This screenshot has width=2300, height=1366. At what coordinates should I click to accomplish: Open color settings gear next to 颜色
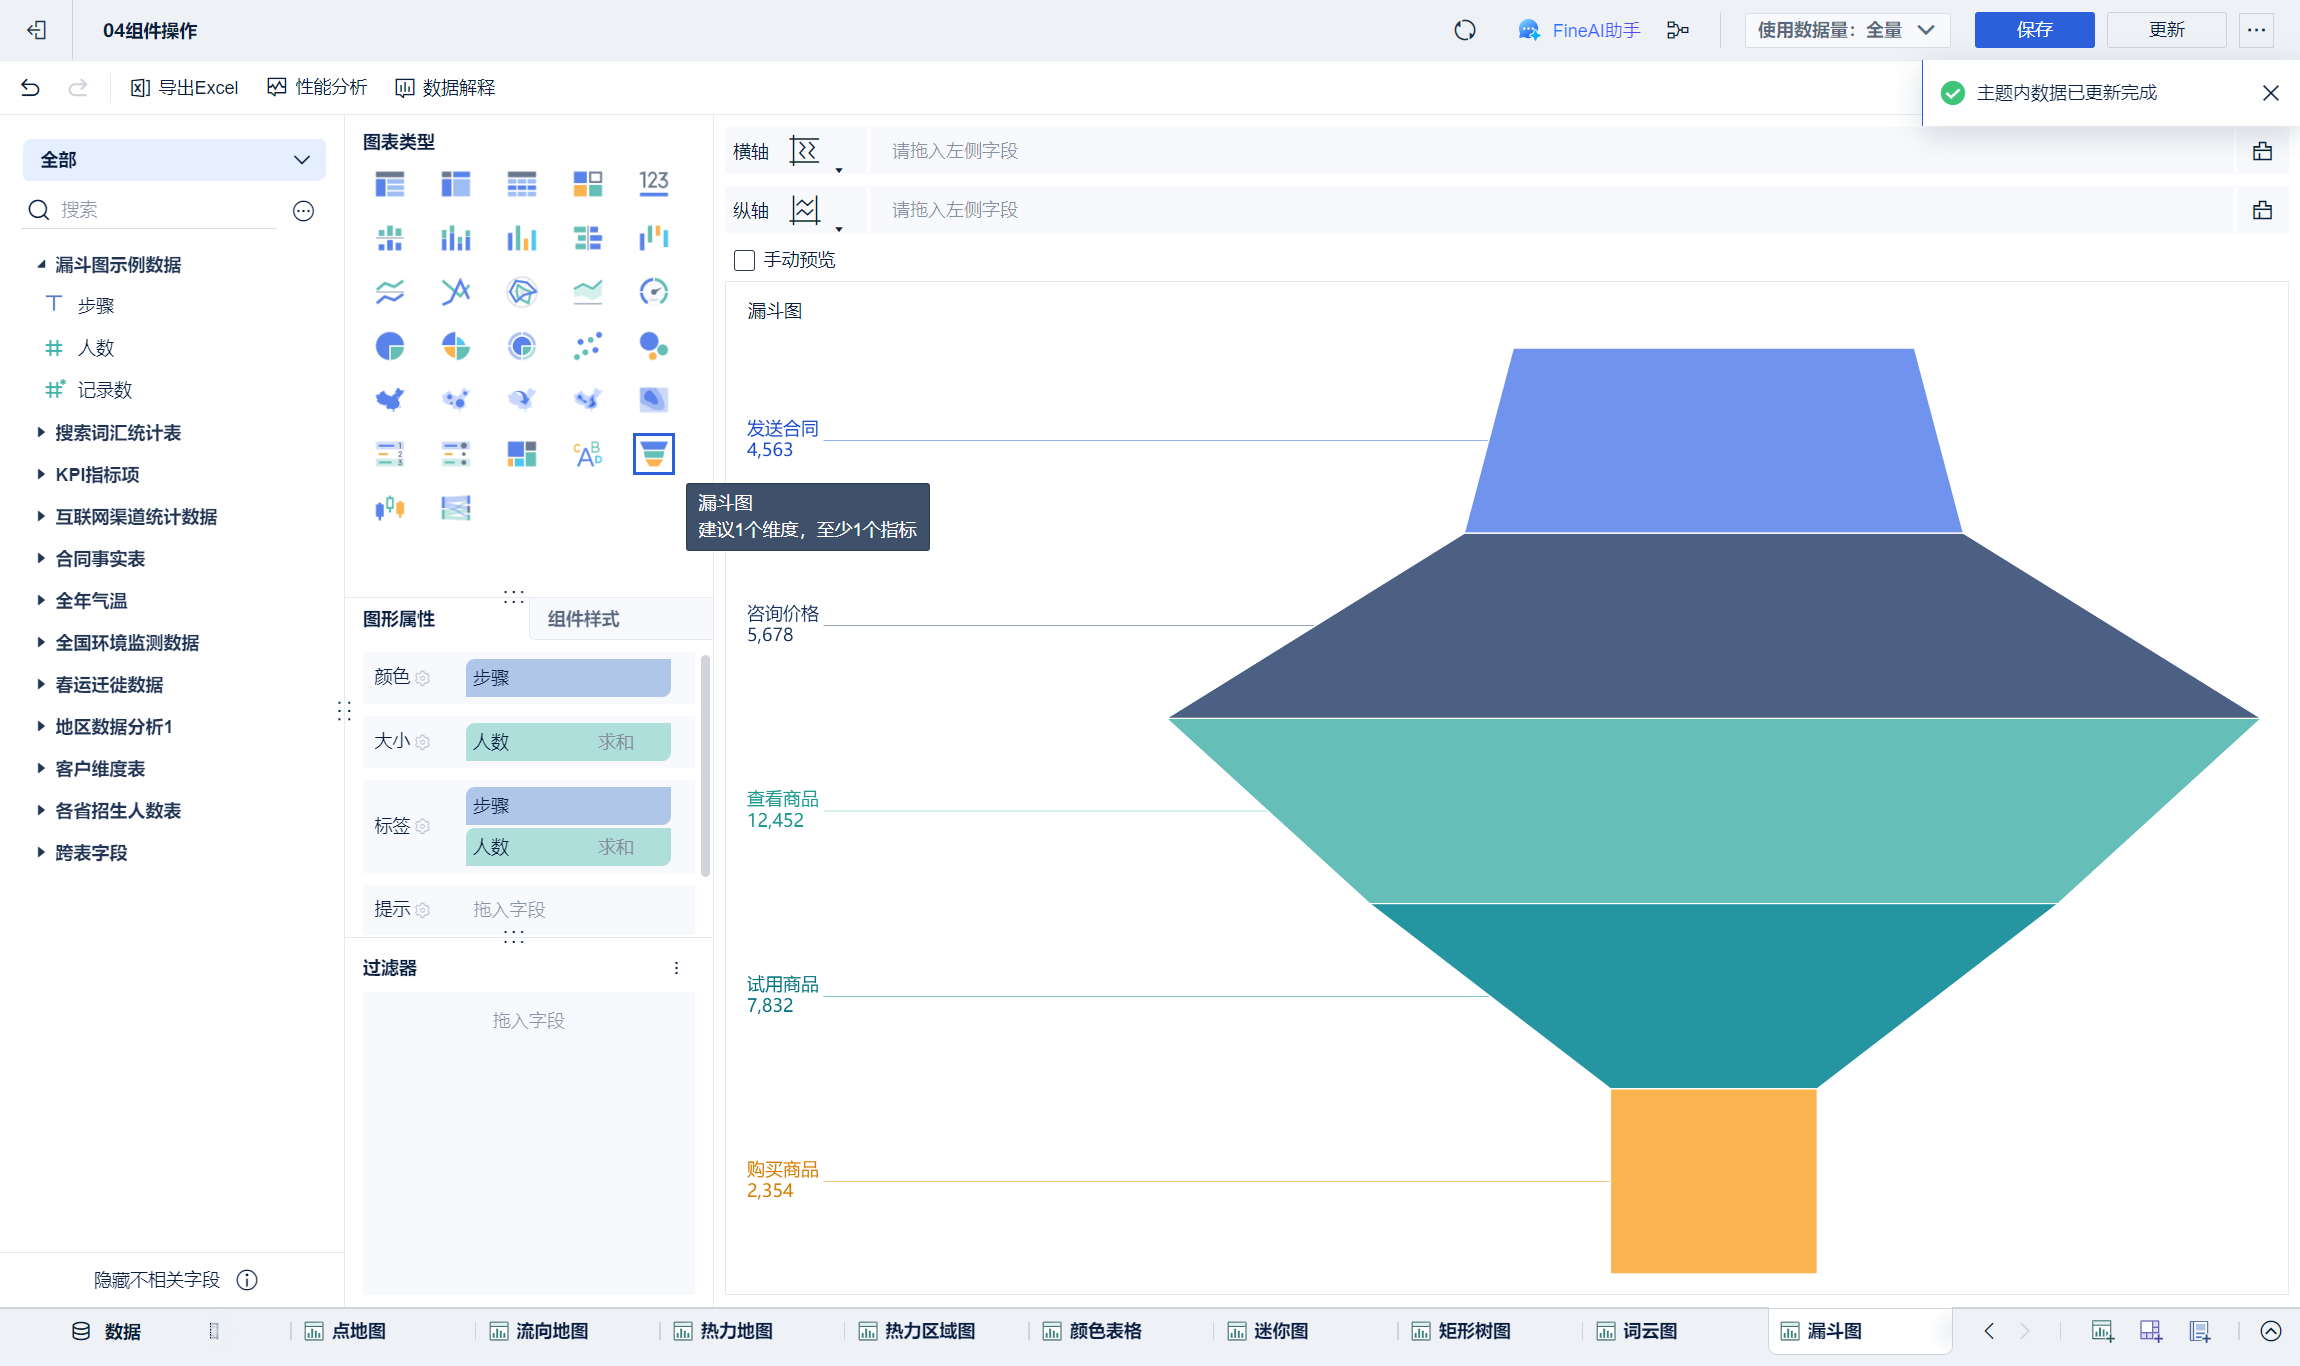pos(423,678)
